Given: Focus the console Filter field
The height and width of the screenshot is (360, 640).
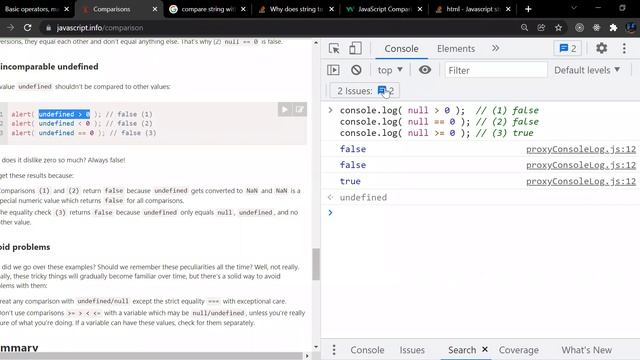Looking at the screenshot, I should click(x=496, y=70).
